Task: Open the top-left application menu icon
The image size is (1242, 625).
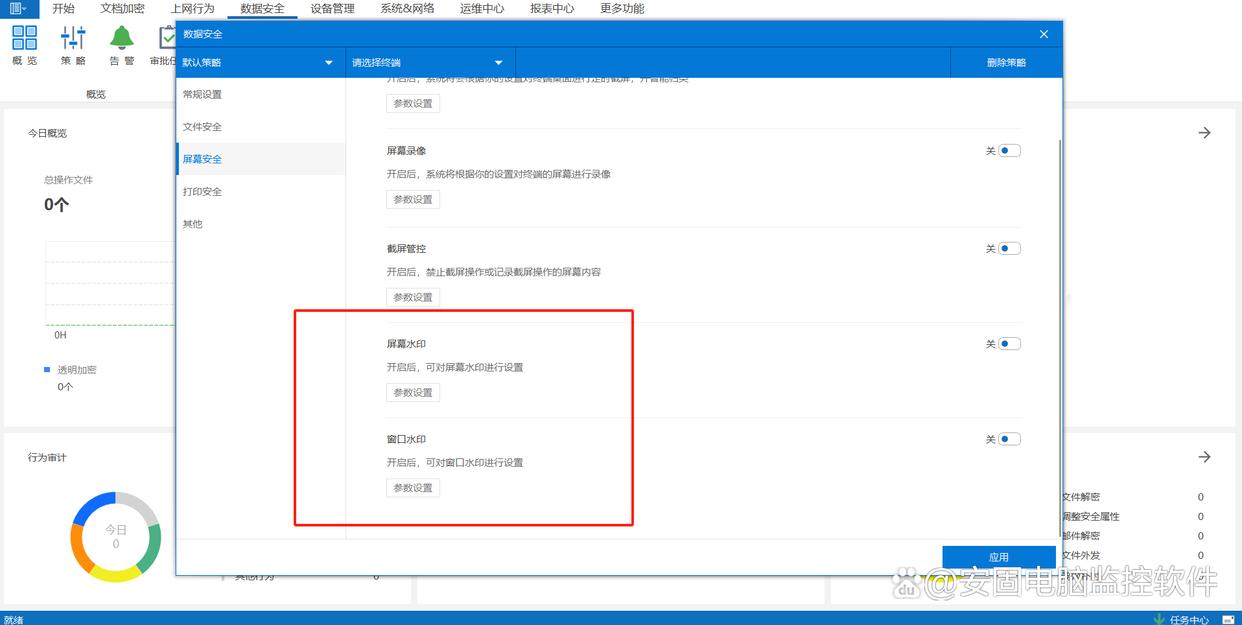Action: click(x=18, y=8)
